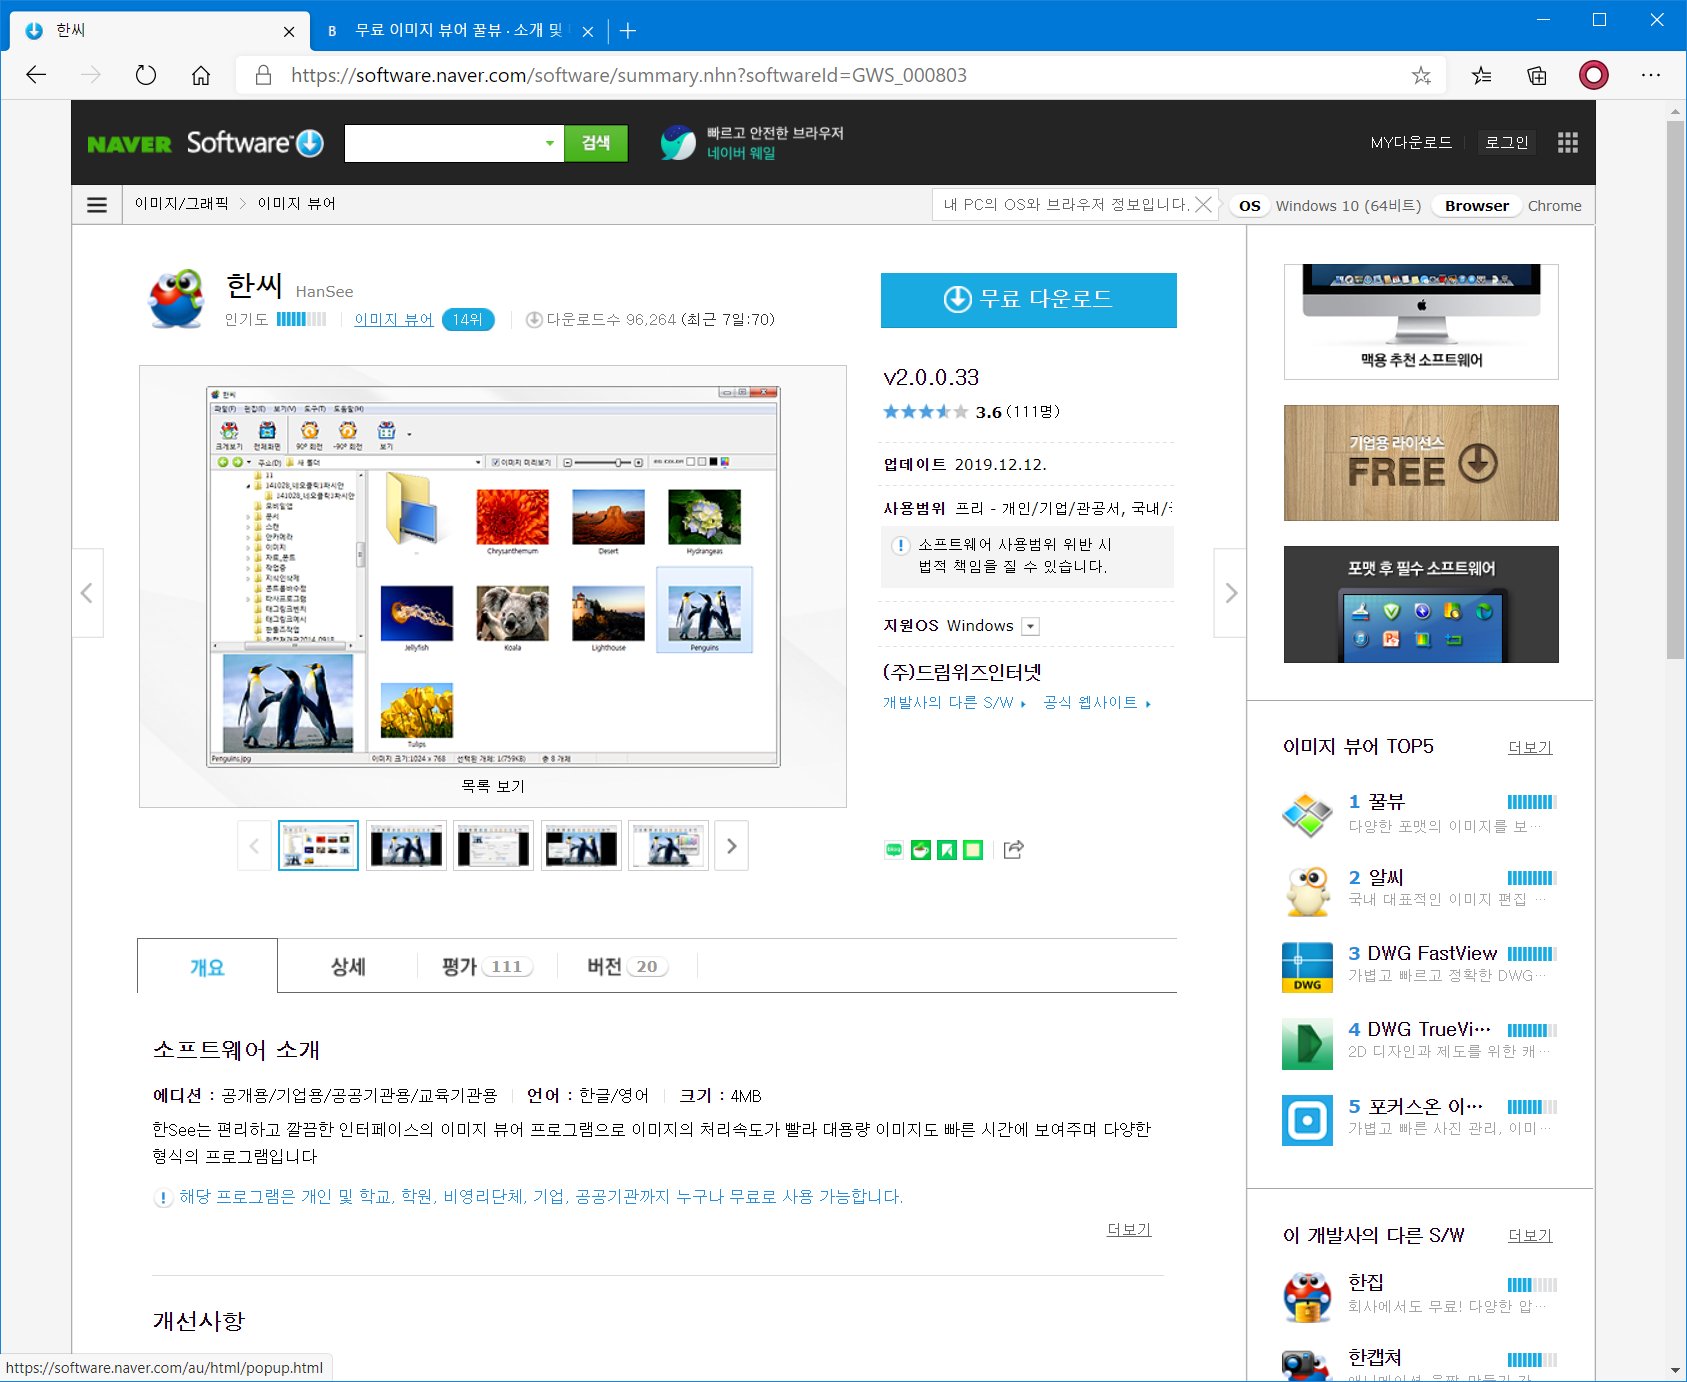This screenshot has width=1687, height=1382.
Task: Open the 버전 20 tab
Action: (627, 966)
